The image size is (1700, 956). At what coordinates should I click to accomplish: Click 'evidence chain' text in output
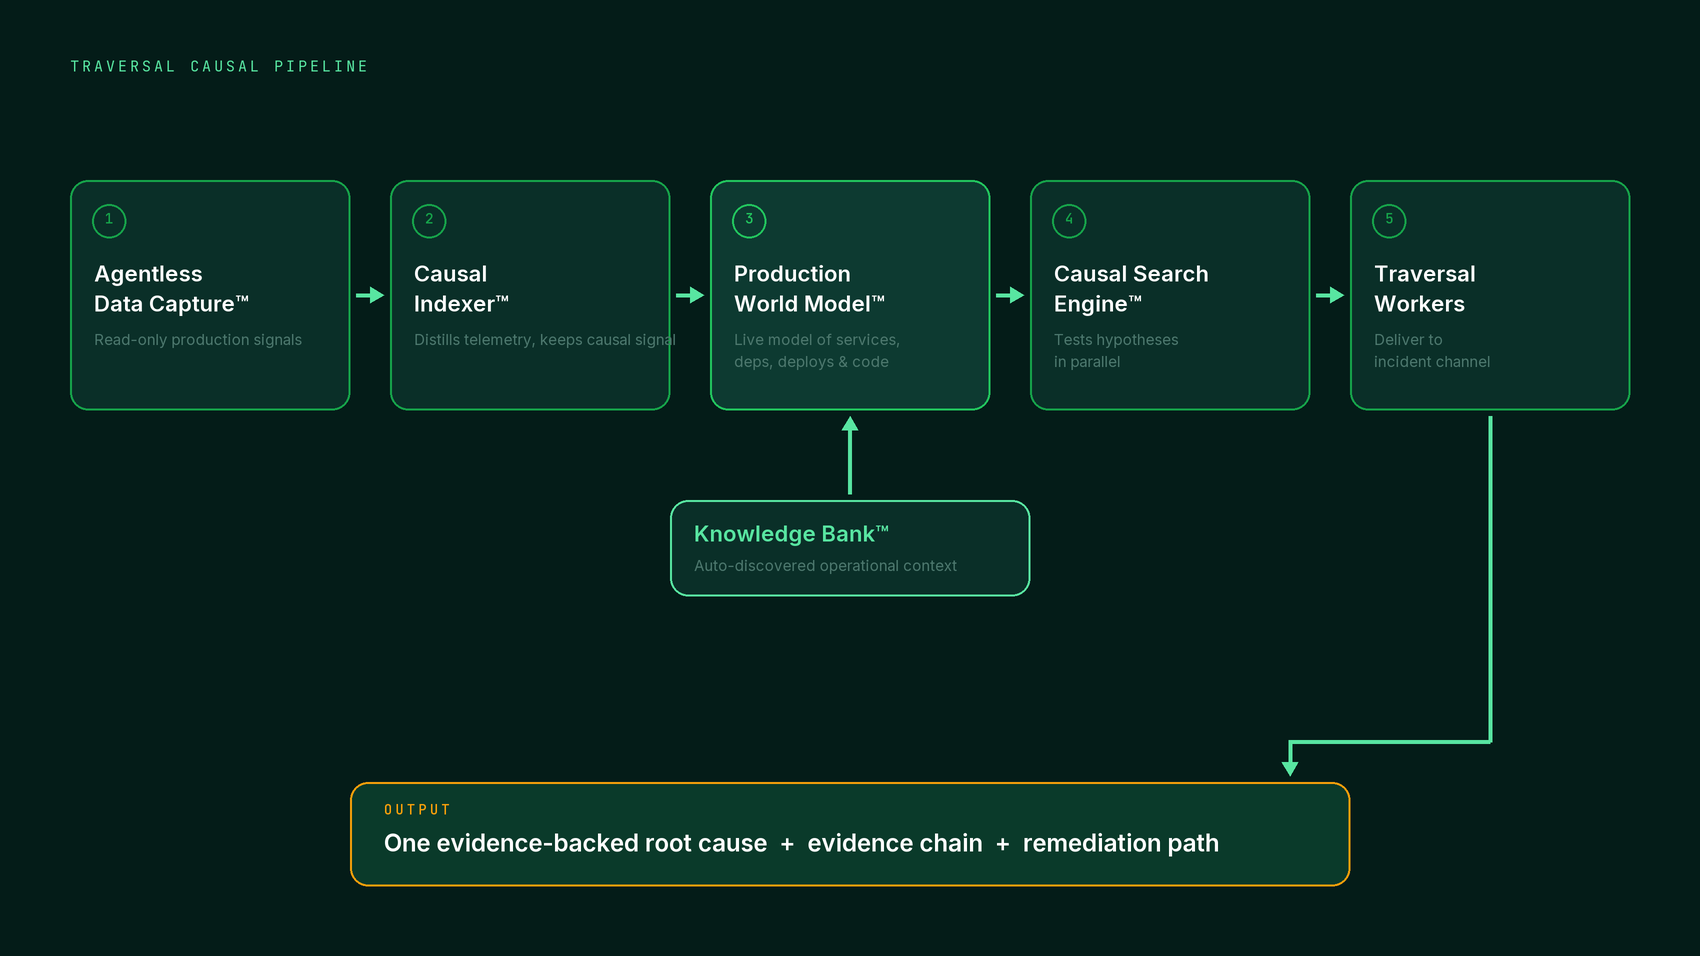click(x=895, y=843)
